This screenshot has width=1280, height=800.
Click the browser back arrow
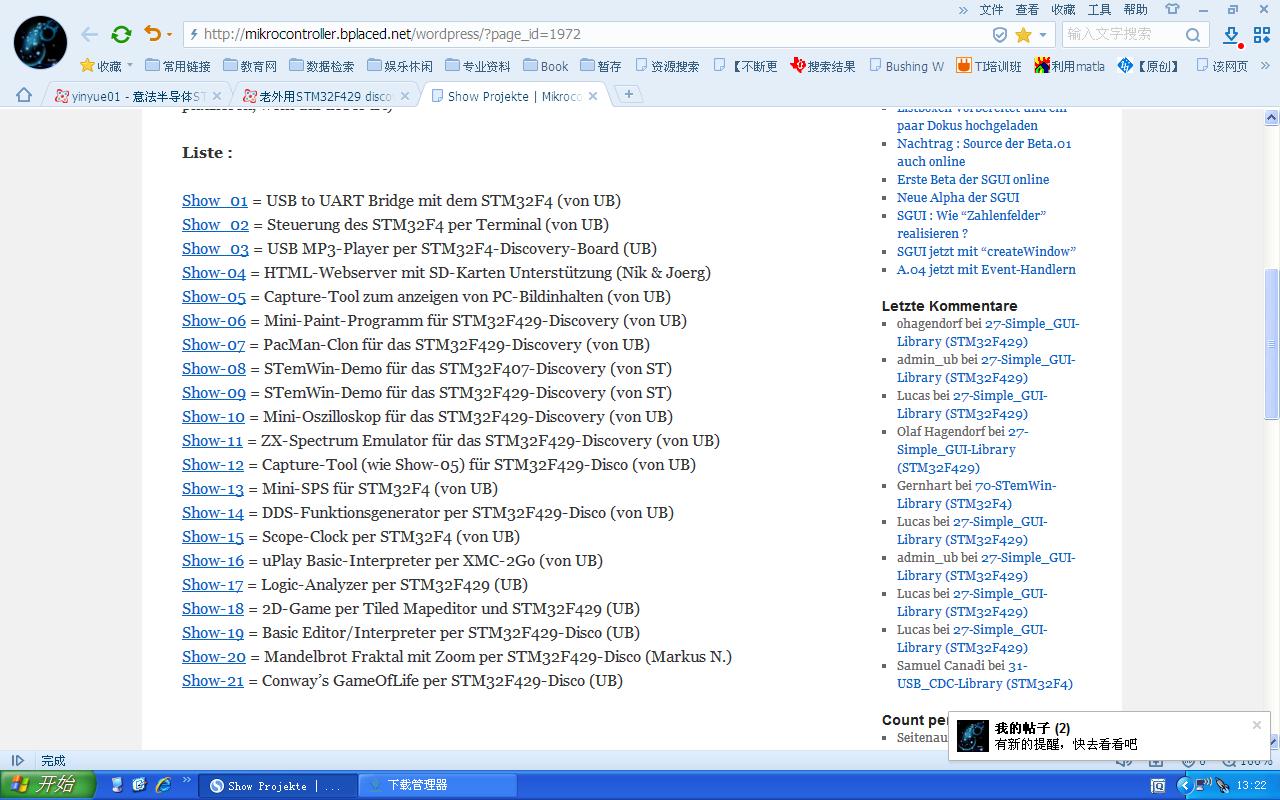coord(90,34)
